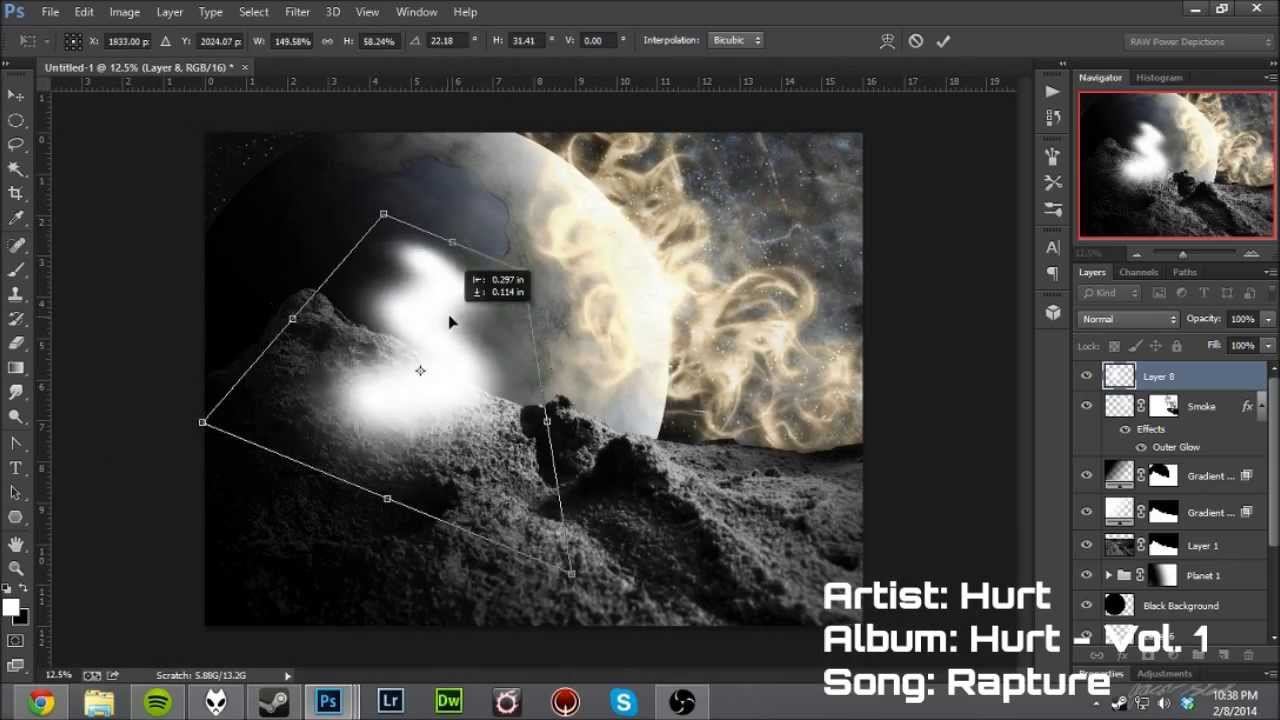Screen dimensions: 1280x720
Task: Open the Tool Presets panel icon
Action: coord(1052,182)
